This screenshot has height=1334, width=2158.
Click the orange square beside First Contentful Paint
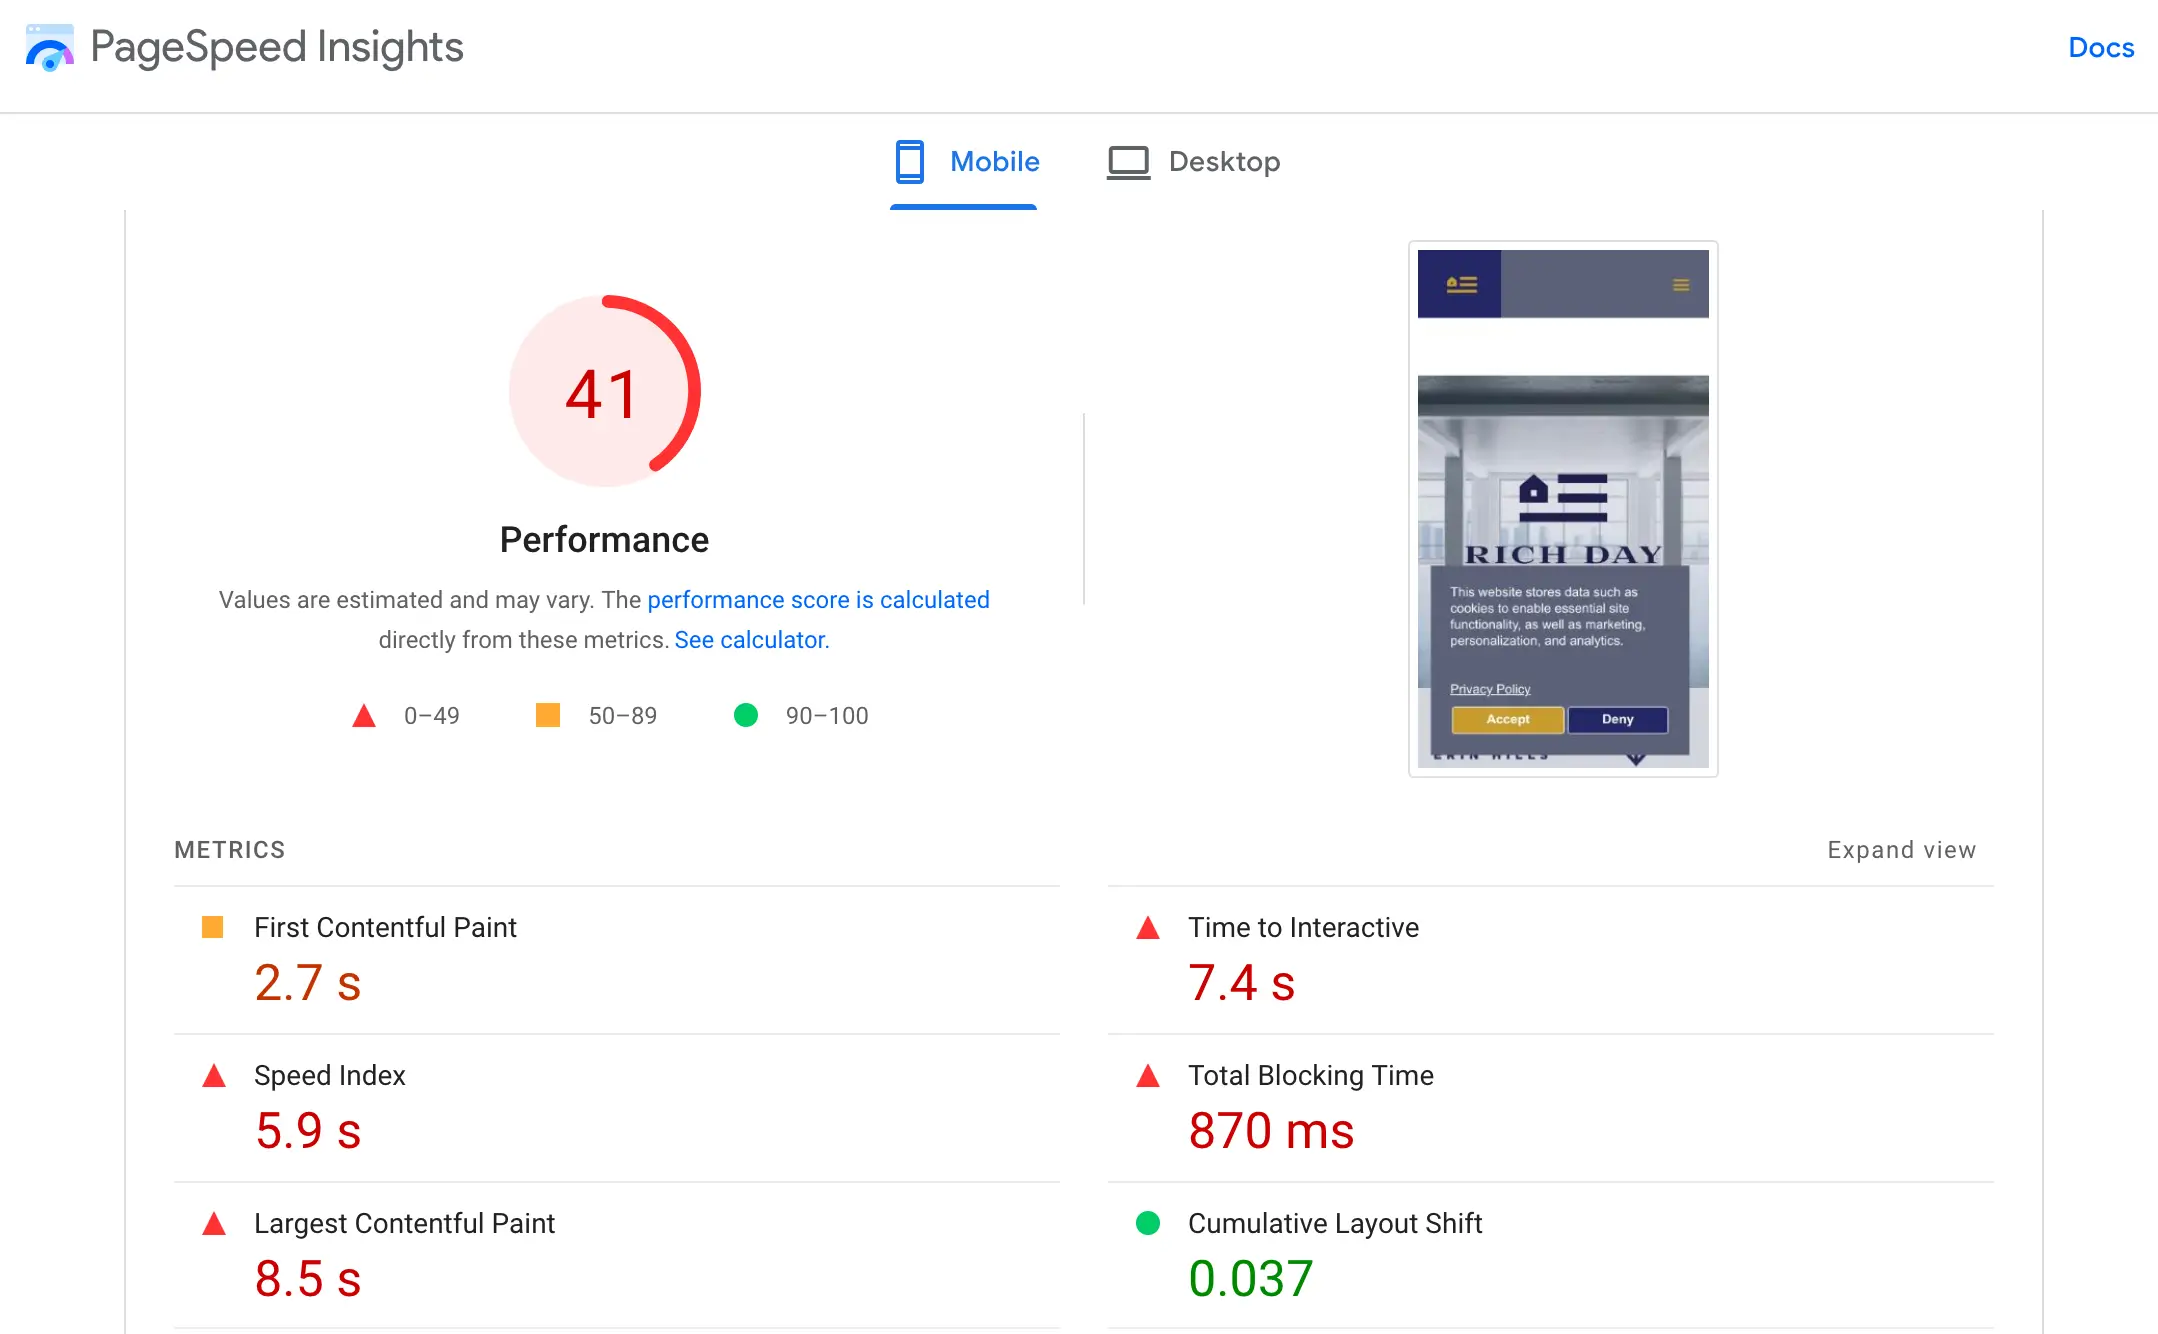pyautogui.click(x=213, y=927)
